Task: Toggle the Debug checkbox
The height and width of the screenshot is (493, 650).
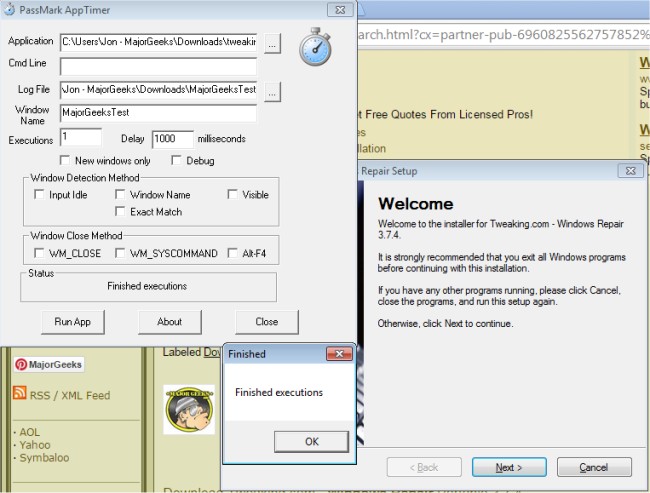Action: pyautogui.click(x=176, y=160)
